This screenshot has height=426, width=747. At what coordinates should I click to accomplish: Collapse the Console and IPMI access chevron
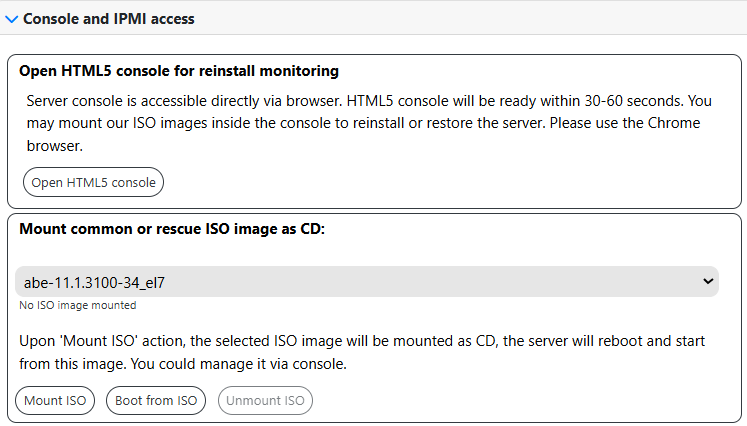(11, 18)
